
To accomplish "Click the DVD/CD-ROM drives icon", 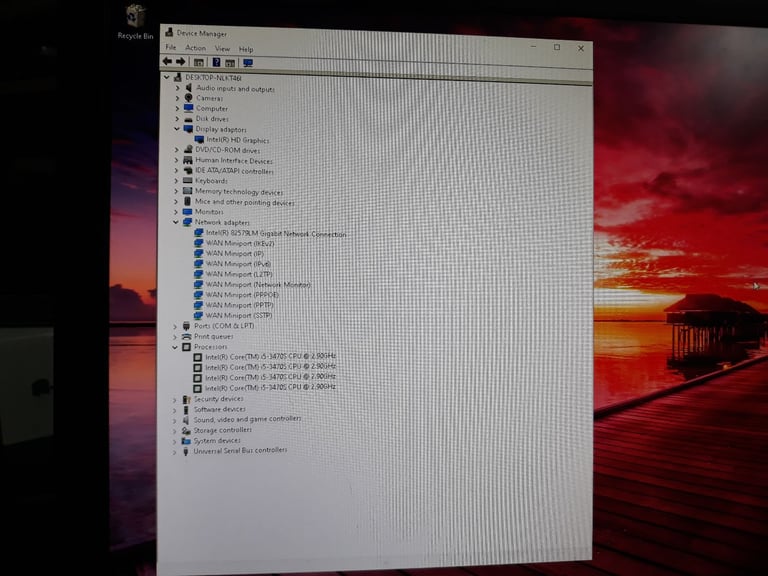I will click(x=188, y=150).
